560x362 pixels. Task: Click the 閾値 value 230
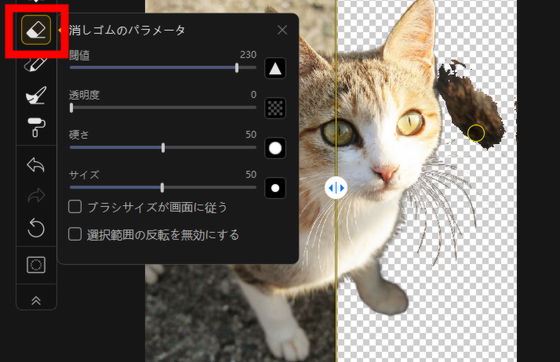point(248,55)
